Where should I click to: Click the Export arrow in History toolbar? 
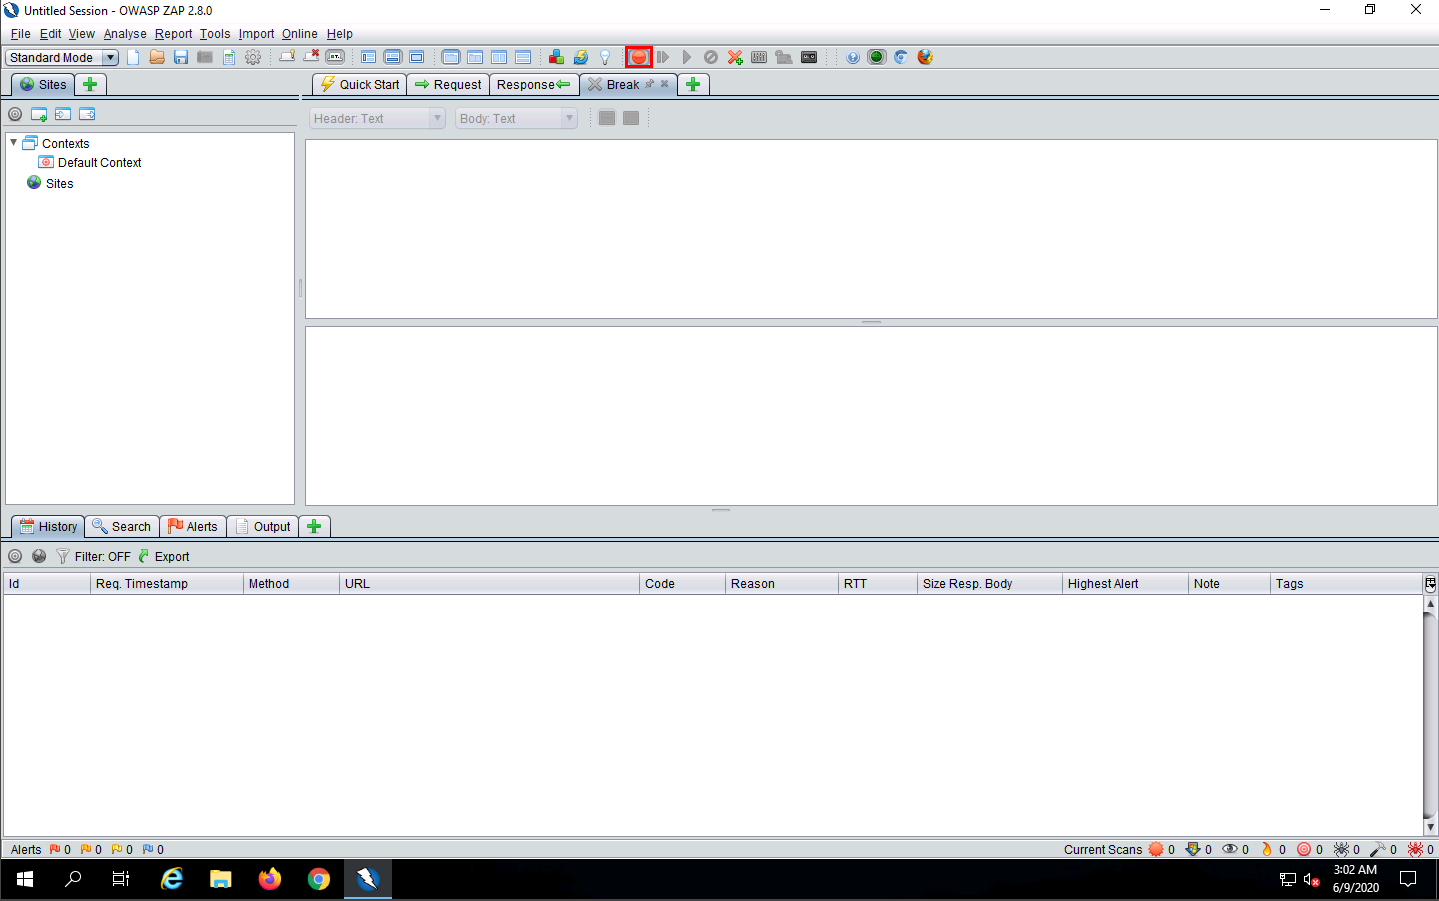[x=144, y=556]
